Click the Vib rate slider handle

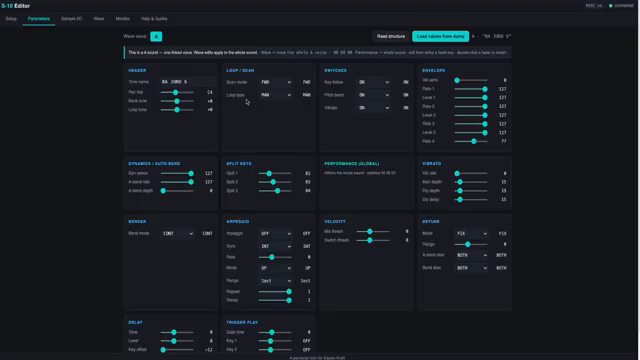(457, 173)
